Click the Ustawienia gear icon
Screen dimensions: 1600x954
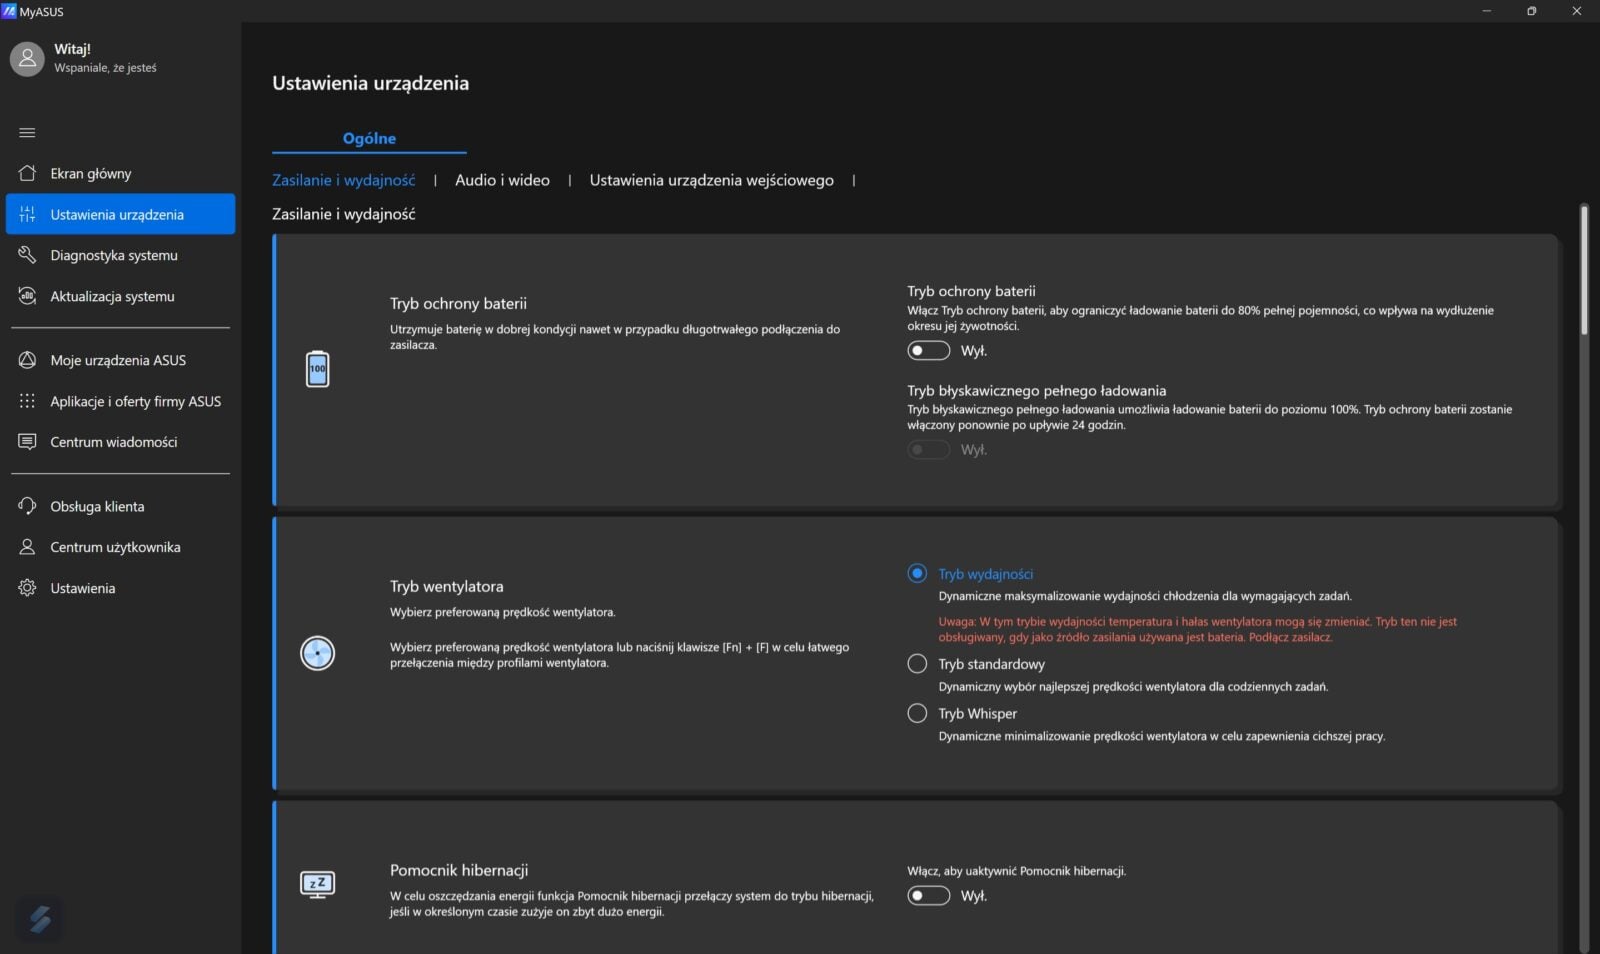coord(27,588)
